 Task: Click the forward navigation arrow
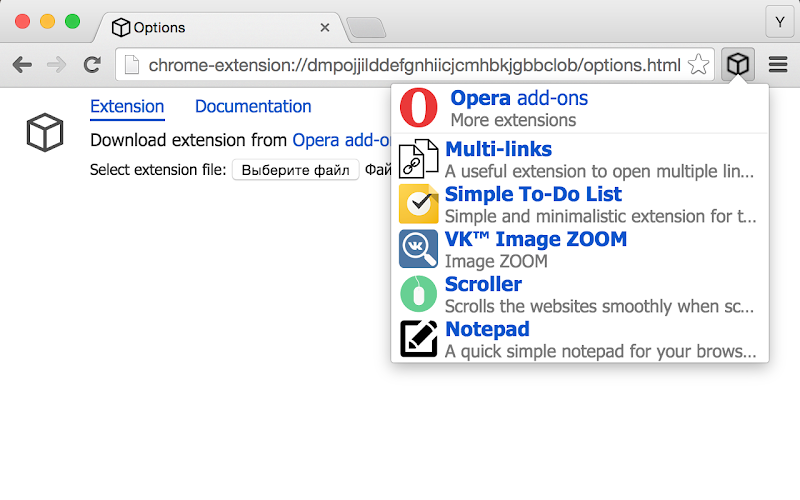tap(57, 65)
